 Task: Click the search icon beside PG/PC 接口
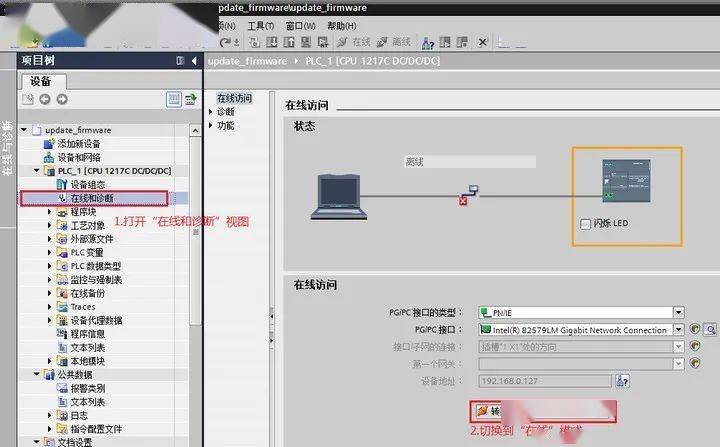coord(711,329)
